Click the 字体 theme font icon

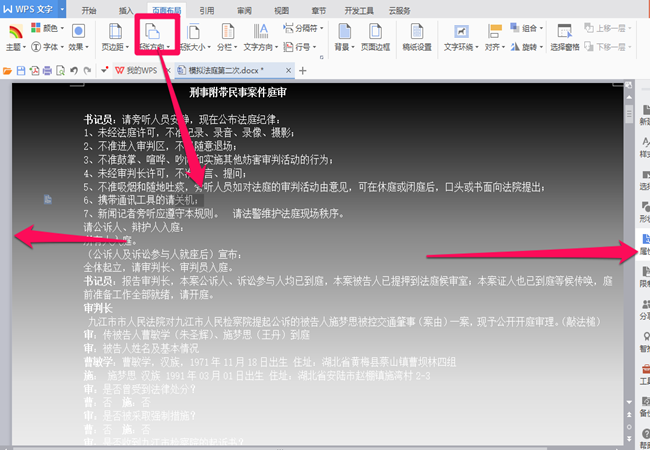tap(36, 47)
